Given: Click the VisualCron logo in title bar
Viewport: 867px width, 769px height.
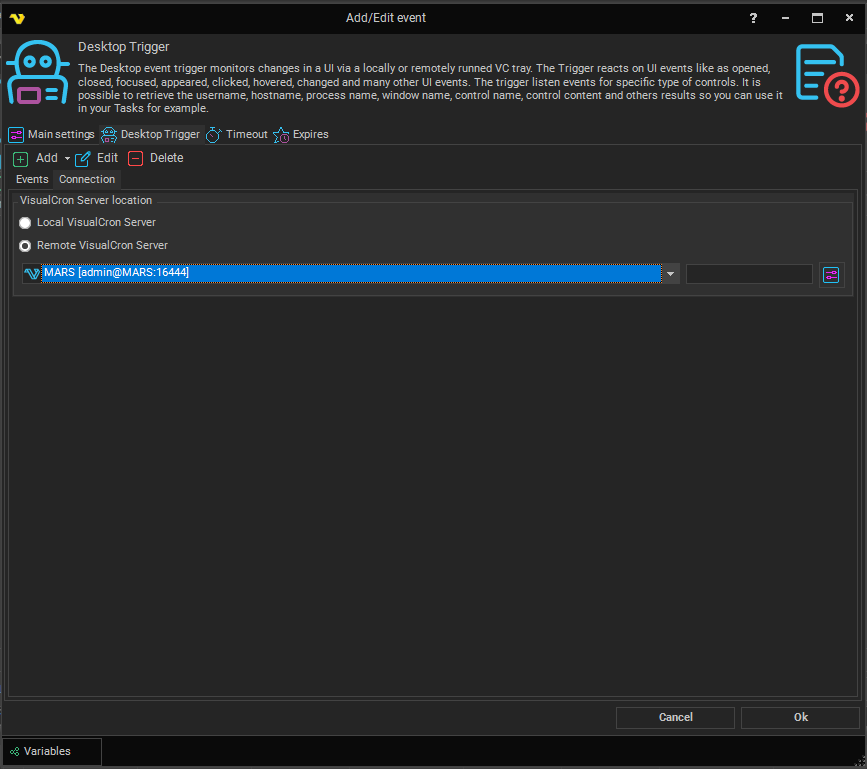Looking at the screenshot, I should [x=17, y=18].
